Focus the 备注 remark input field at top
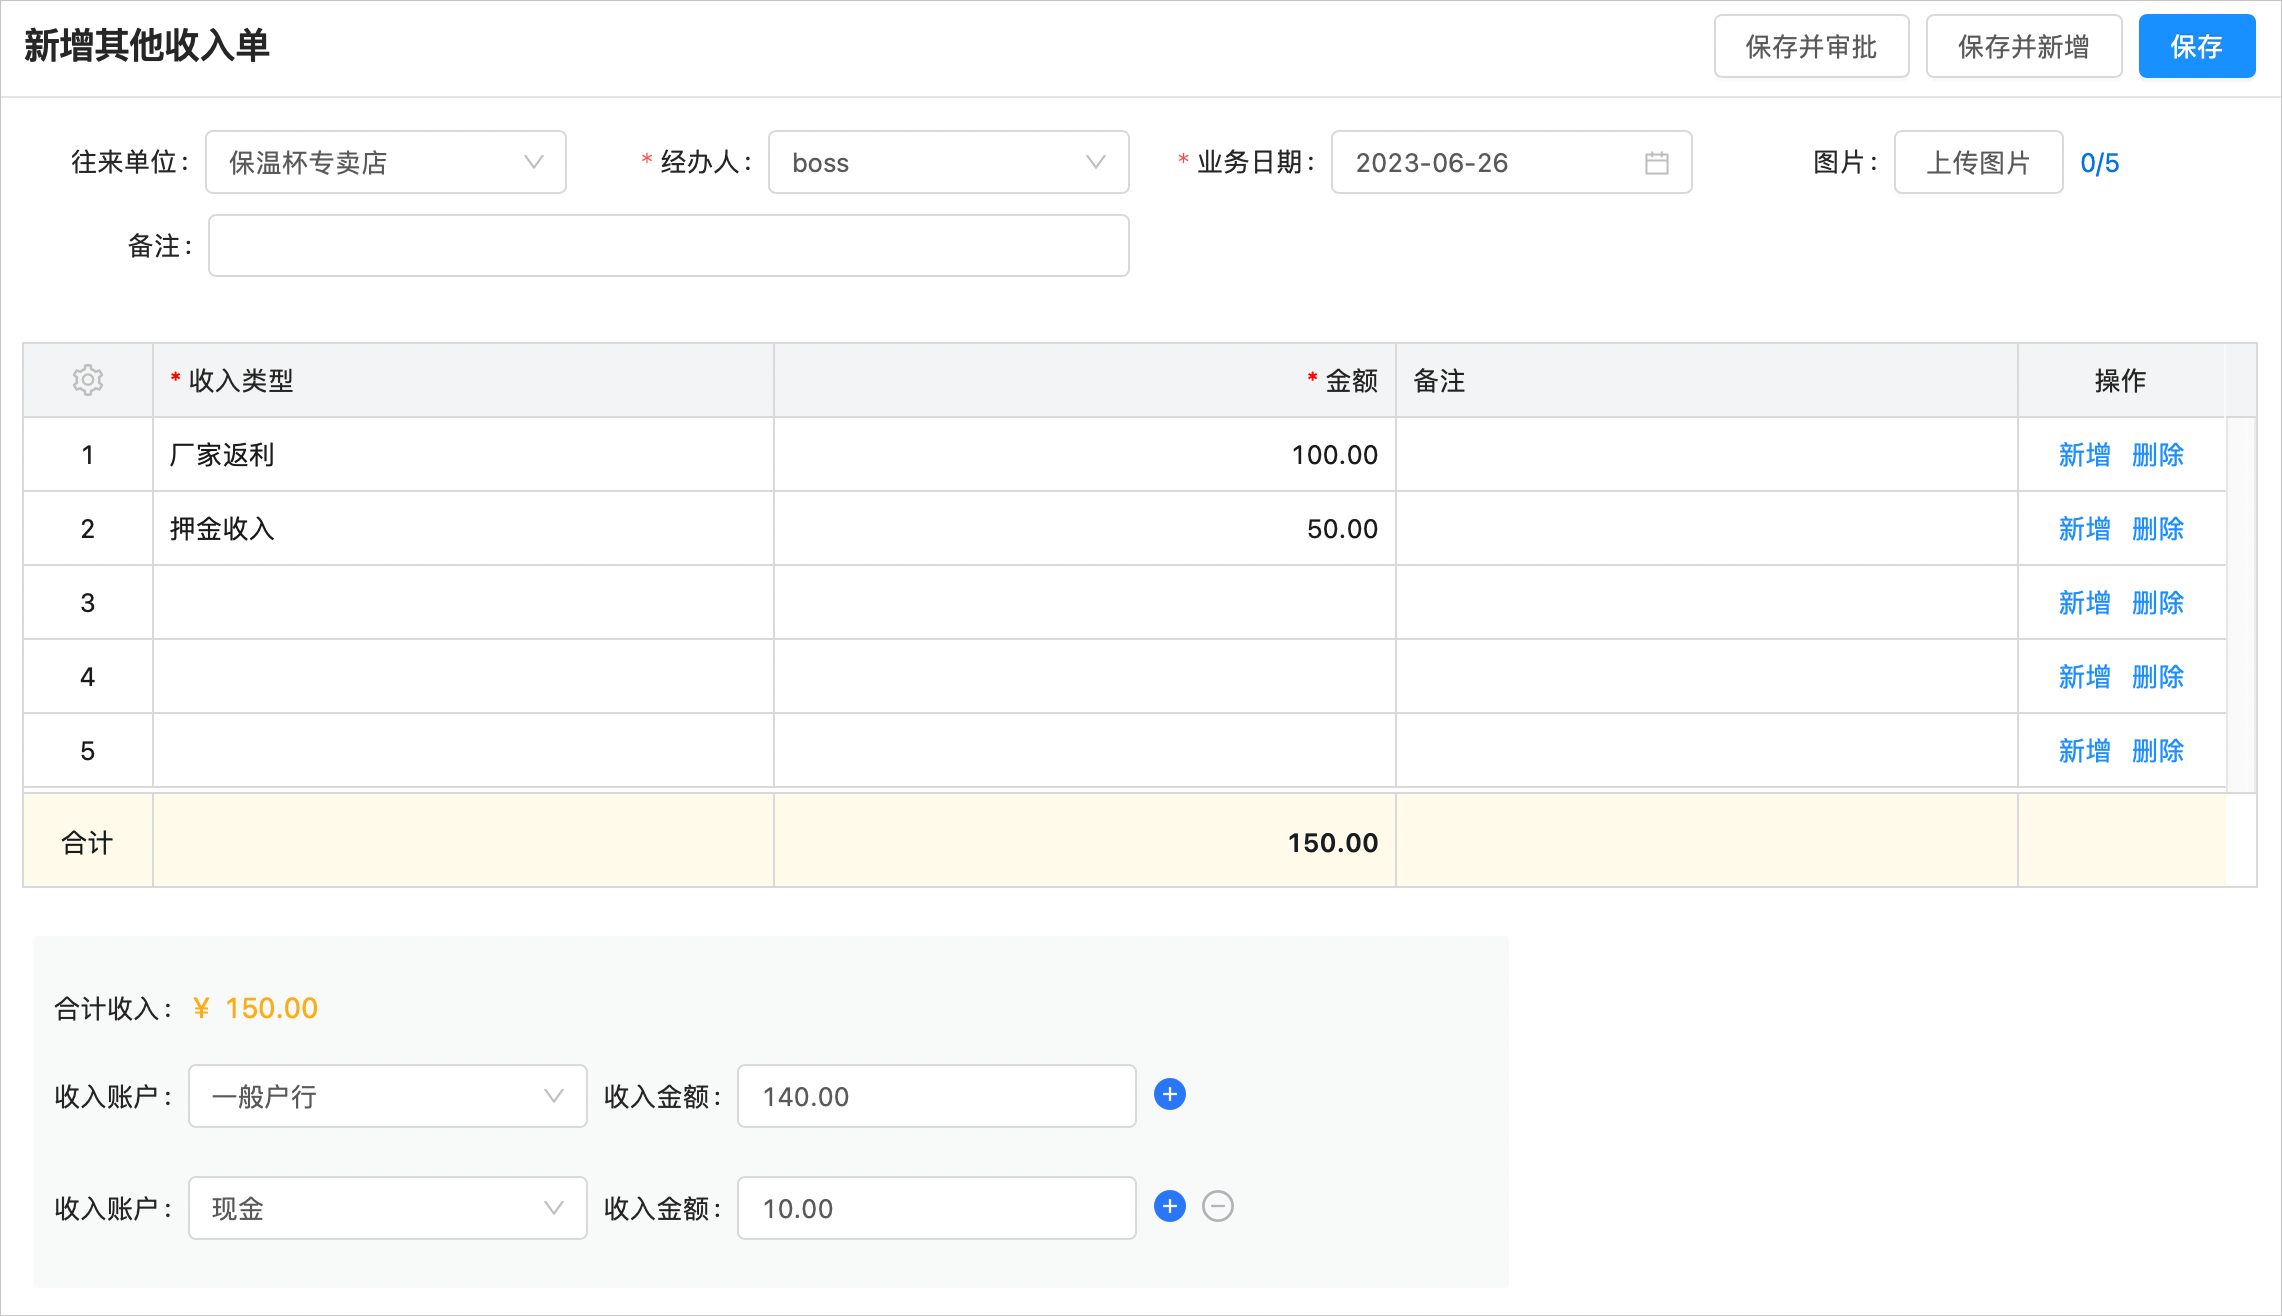The height and width of the screenshot is (1316, 2282). [668, 246]
